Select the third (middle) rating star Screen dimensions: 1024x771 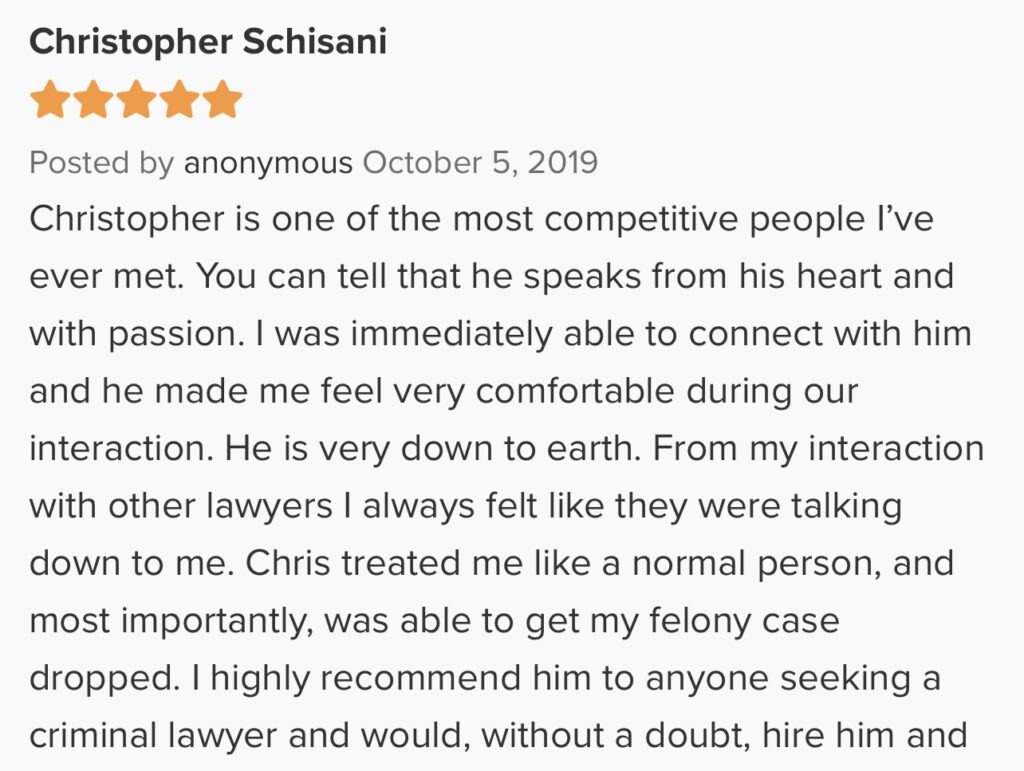point(136,101)
